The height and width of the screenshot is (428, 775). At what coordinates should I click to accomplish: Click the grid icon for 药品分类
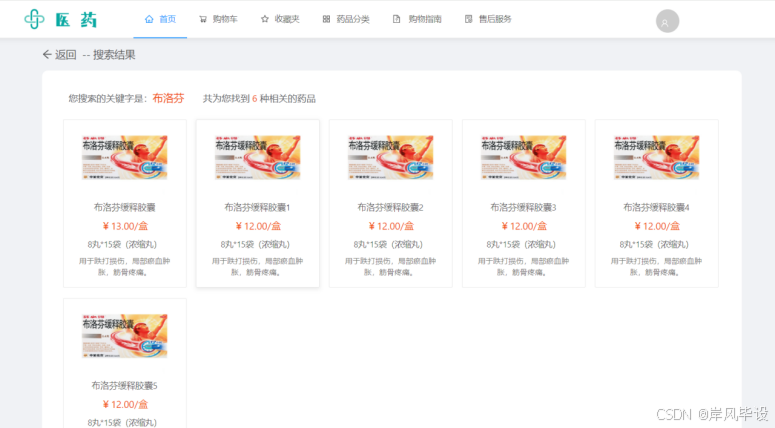coord(326,19)
